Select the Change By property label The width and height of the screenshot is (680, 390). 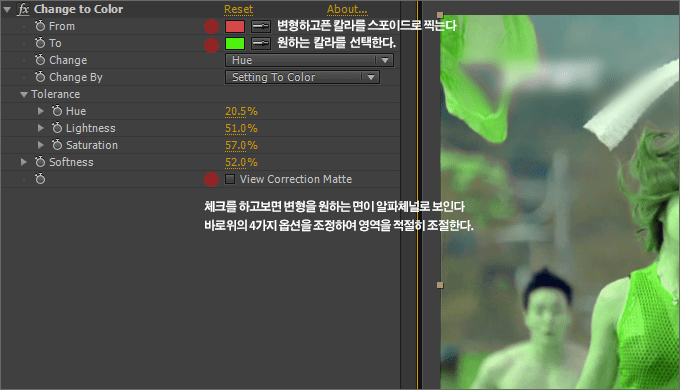(x=76, y=77)
